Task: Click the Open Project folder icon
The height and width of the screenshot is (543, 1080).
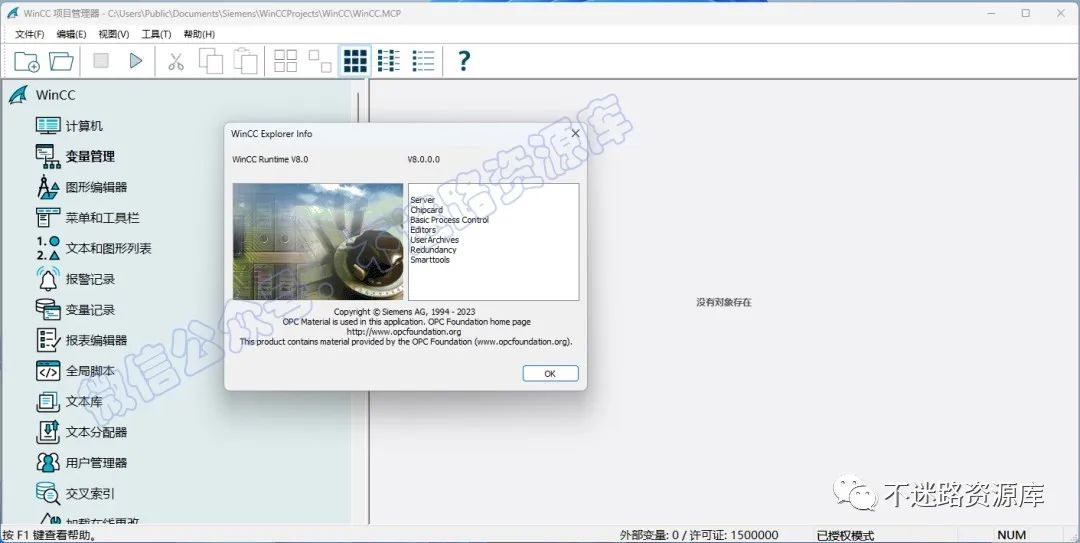Action: (61, 61)
